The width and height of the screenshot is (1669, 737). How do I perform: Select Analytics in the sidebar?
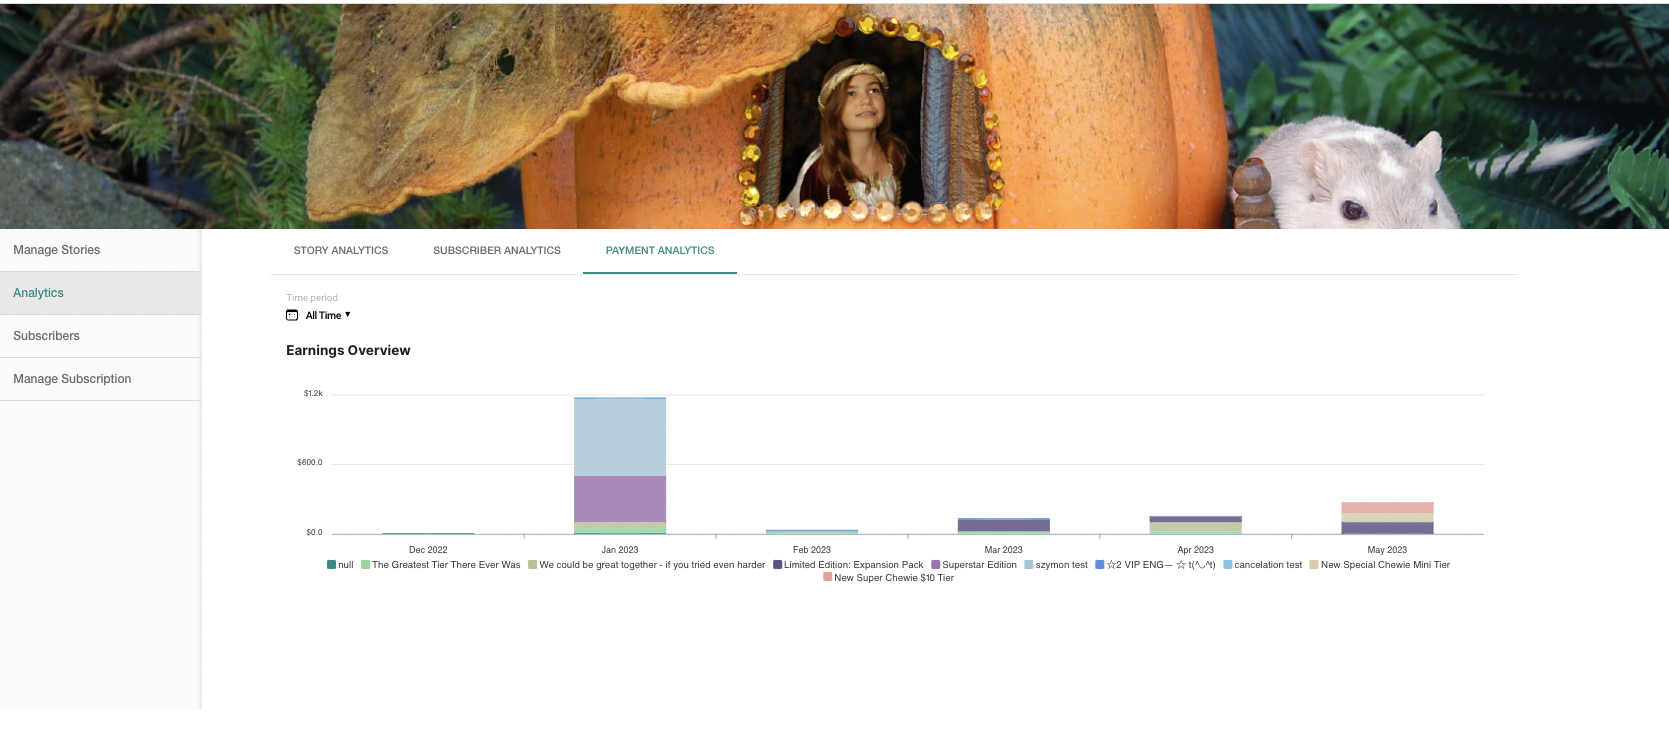pyautogui.click(x=100, y=293)
